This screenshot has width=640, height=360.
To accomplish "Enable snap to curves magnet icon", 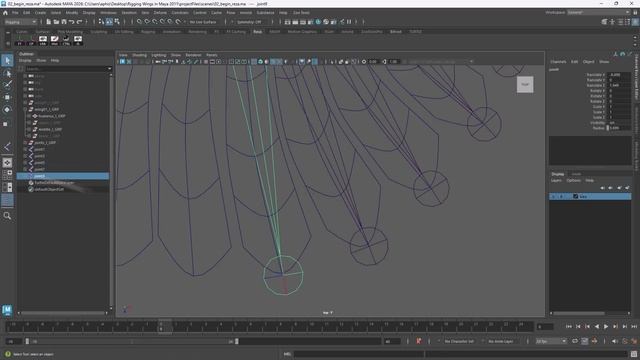I will coord(147,22).
